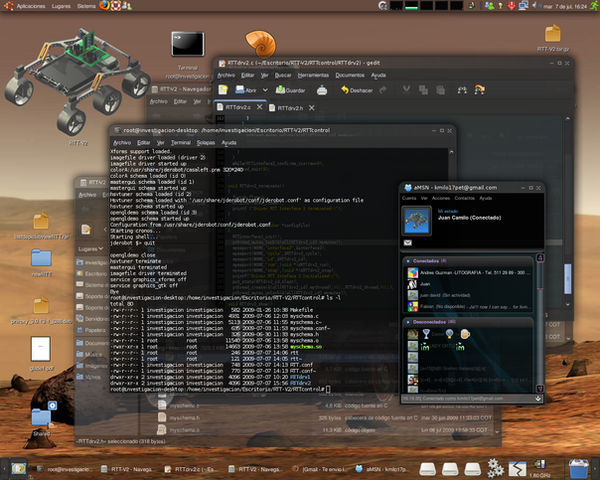Open aMSN mail inbox envelope icon
Screen dimensions: 600x480
408,243
